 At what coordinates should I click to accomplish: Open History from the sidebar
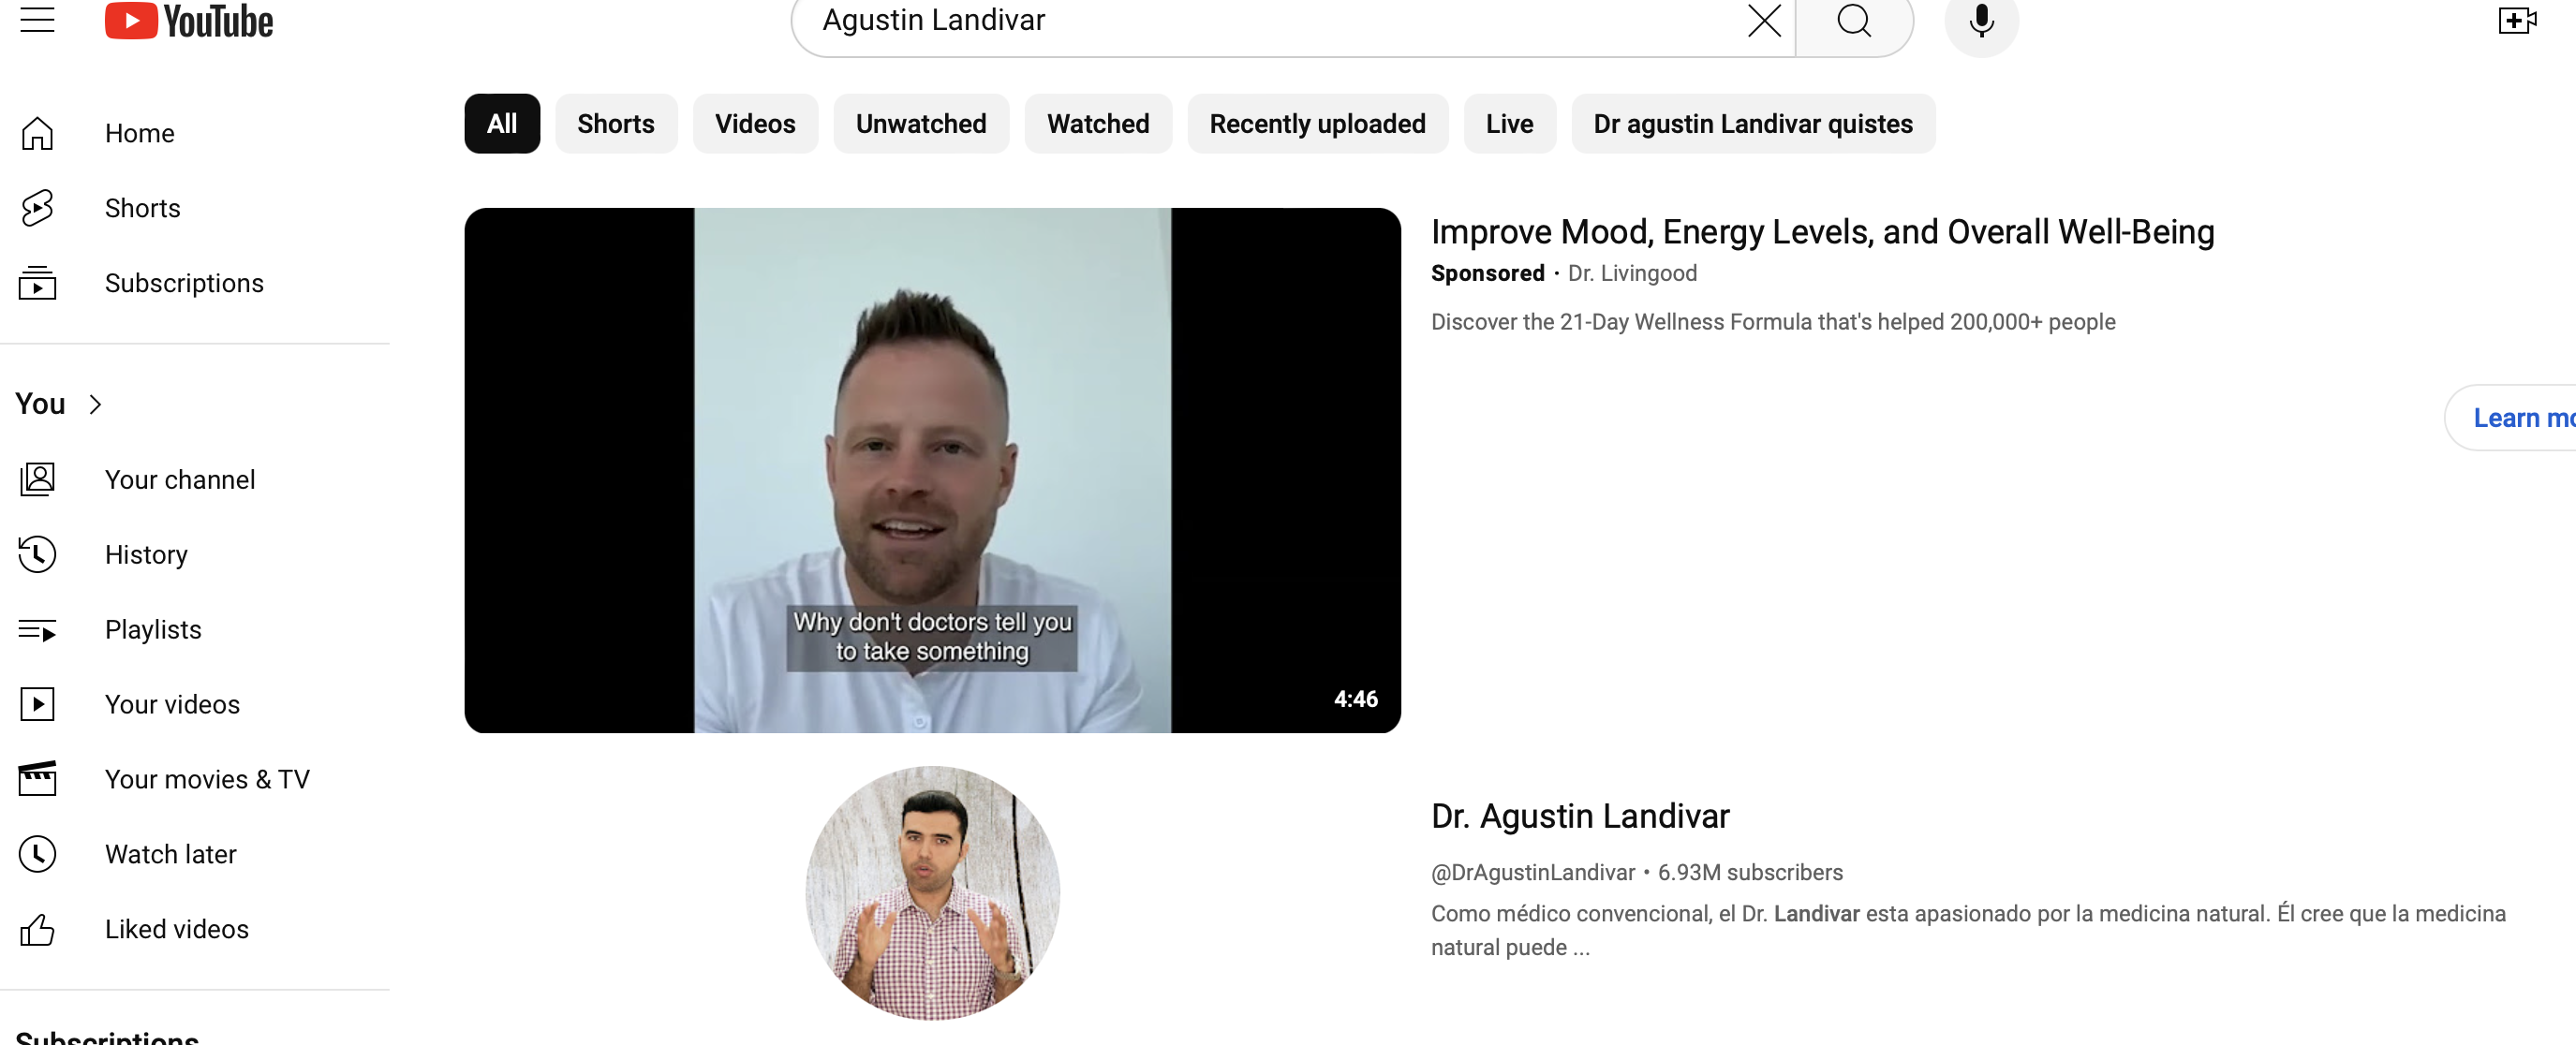click(146, 554)
